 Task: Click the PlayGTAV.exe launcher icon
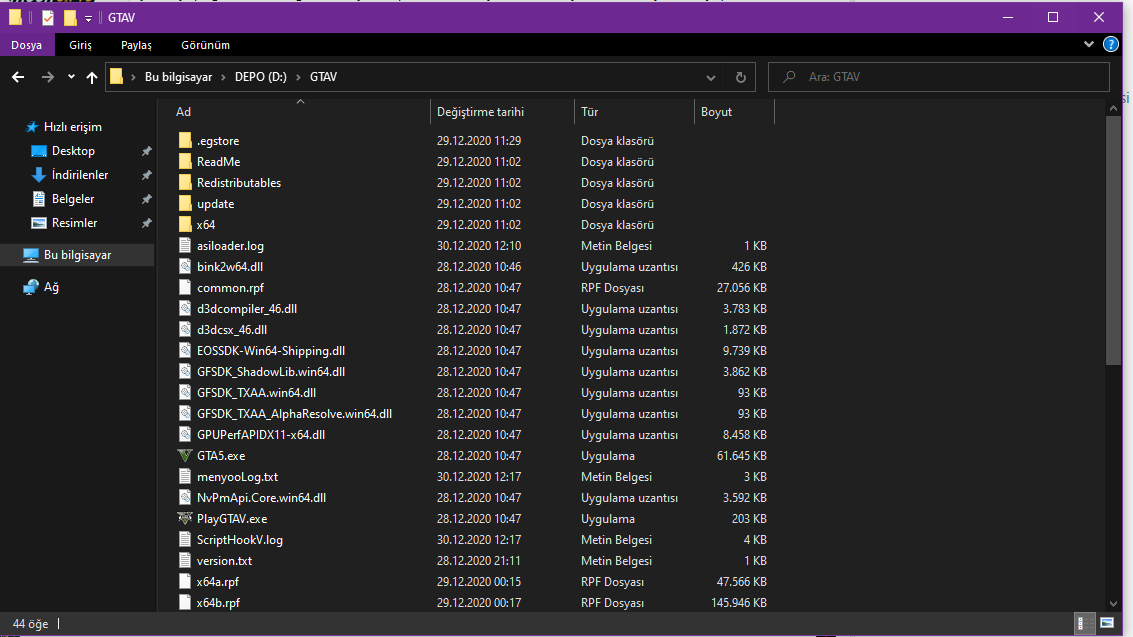coord(185,519)
